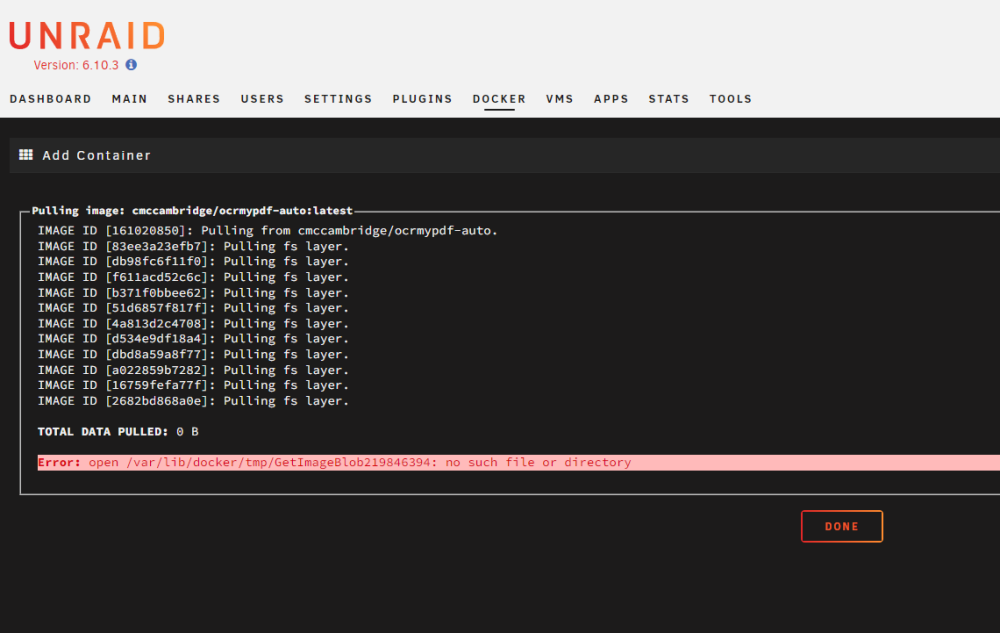Click the Unraid logo
Screen dimensions: 1000x633
(x=87, y=36)
